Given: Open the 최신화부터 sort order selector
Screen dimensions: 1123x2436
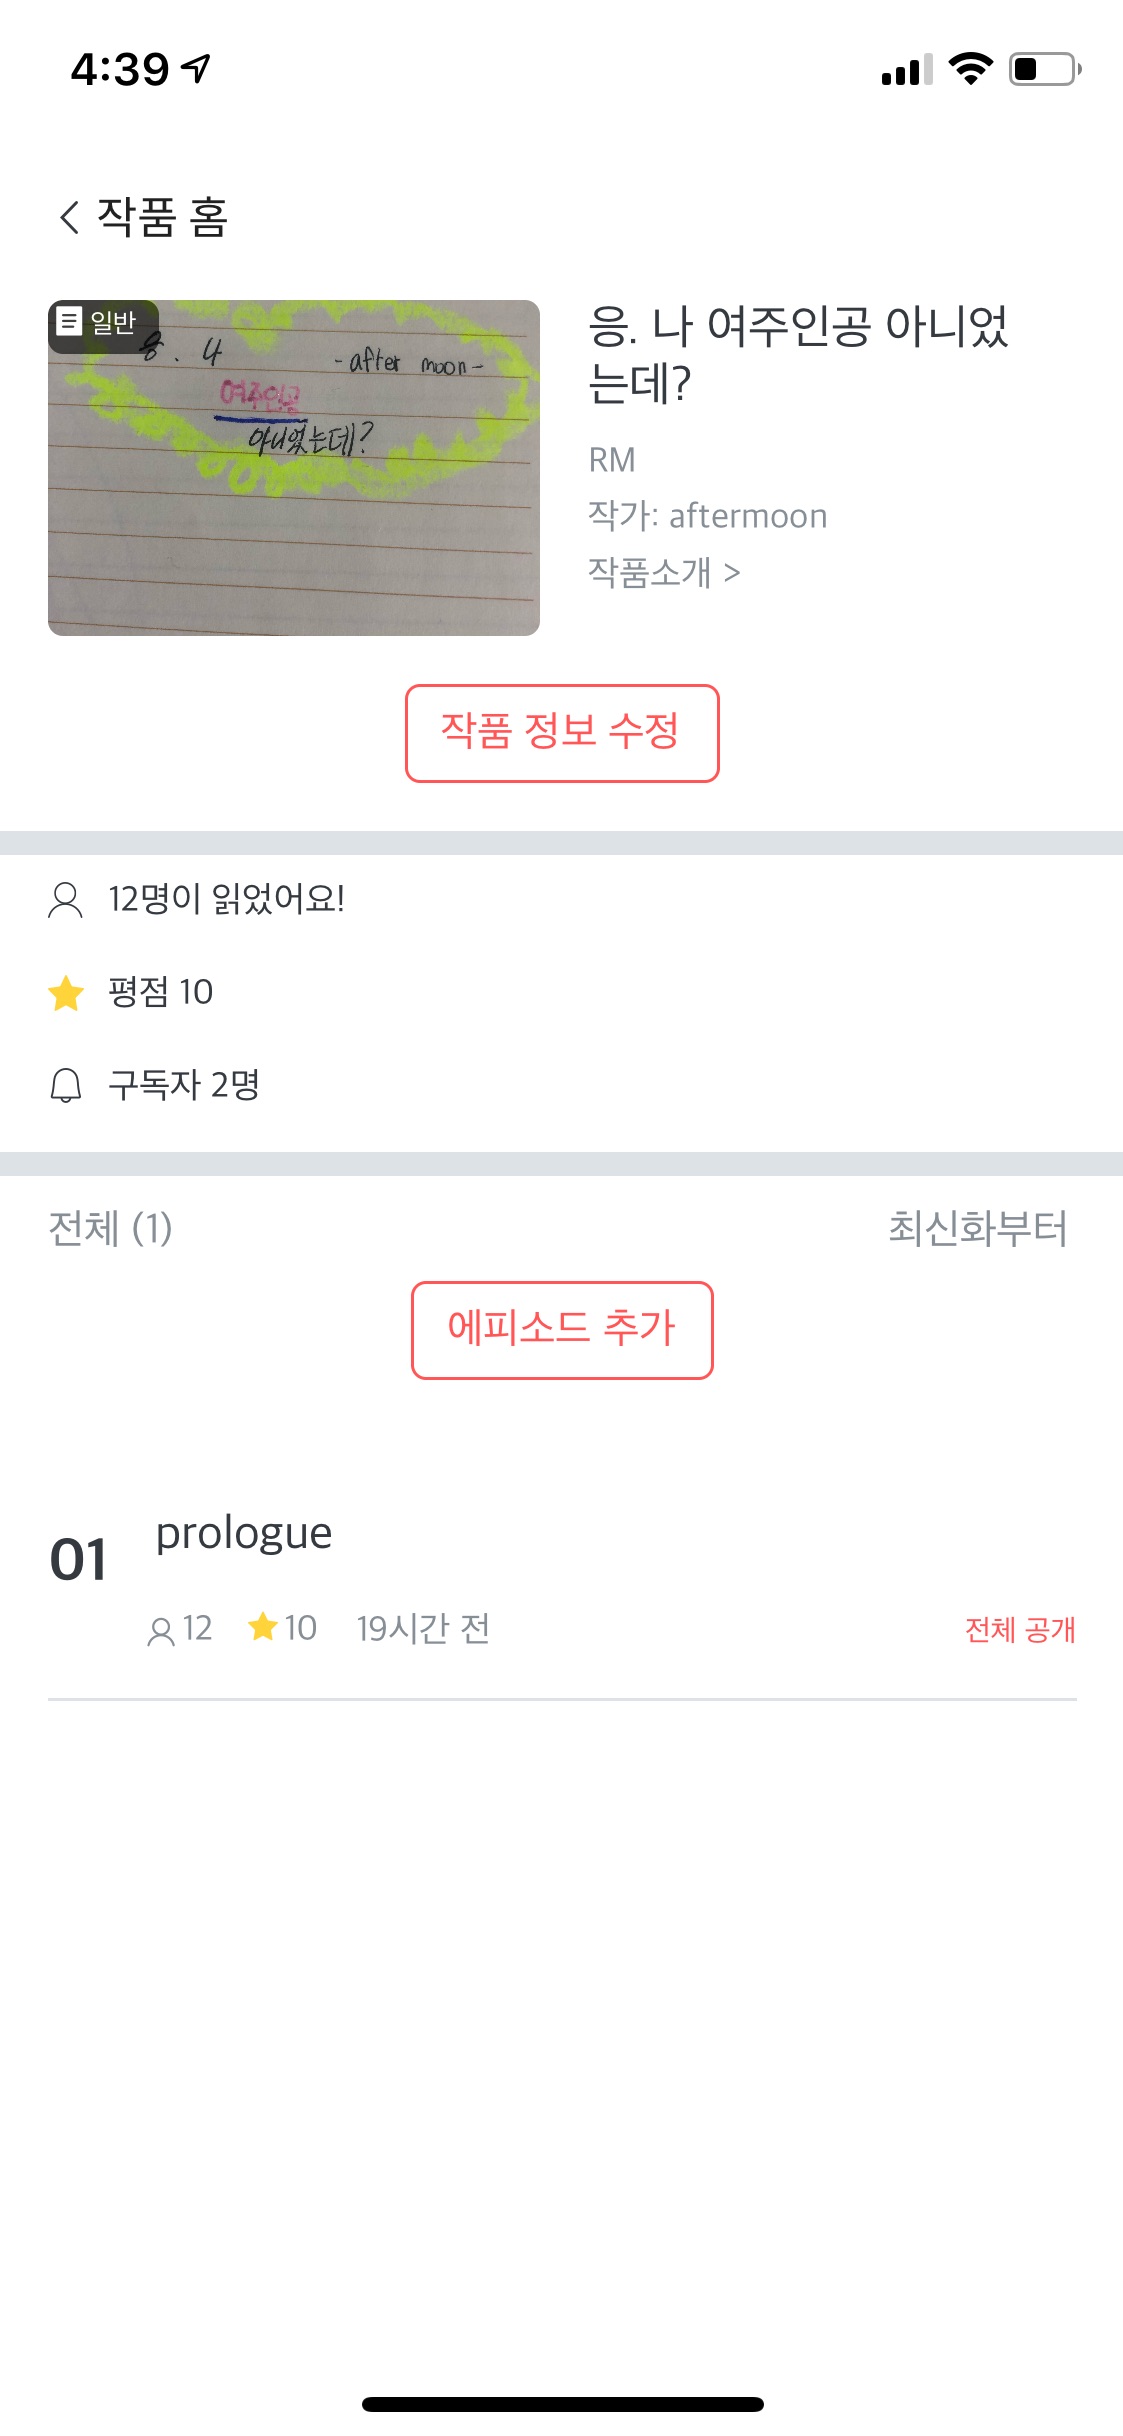Looking at the screenshot, I should pos(977,1228).
